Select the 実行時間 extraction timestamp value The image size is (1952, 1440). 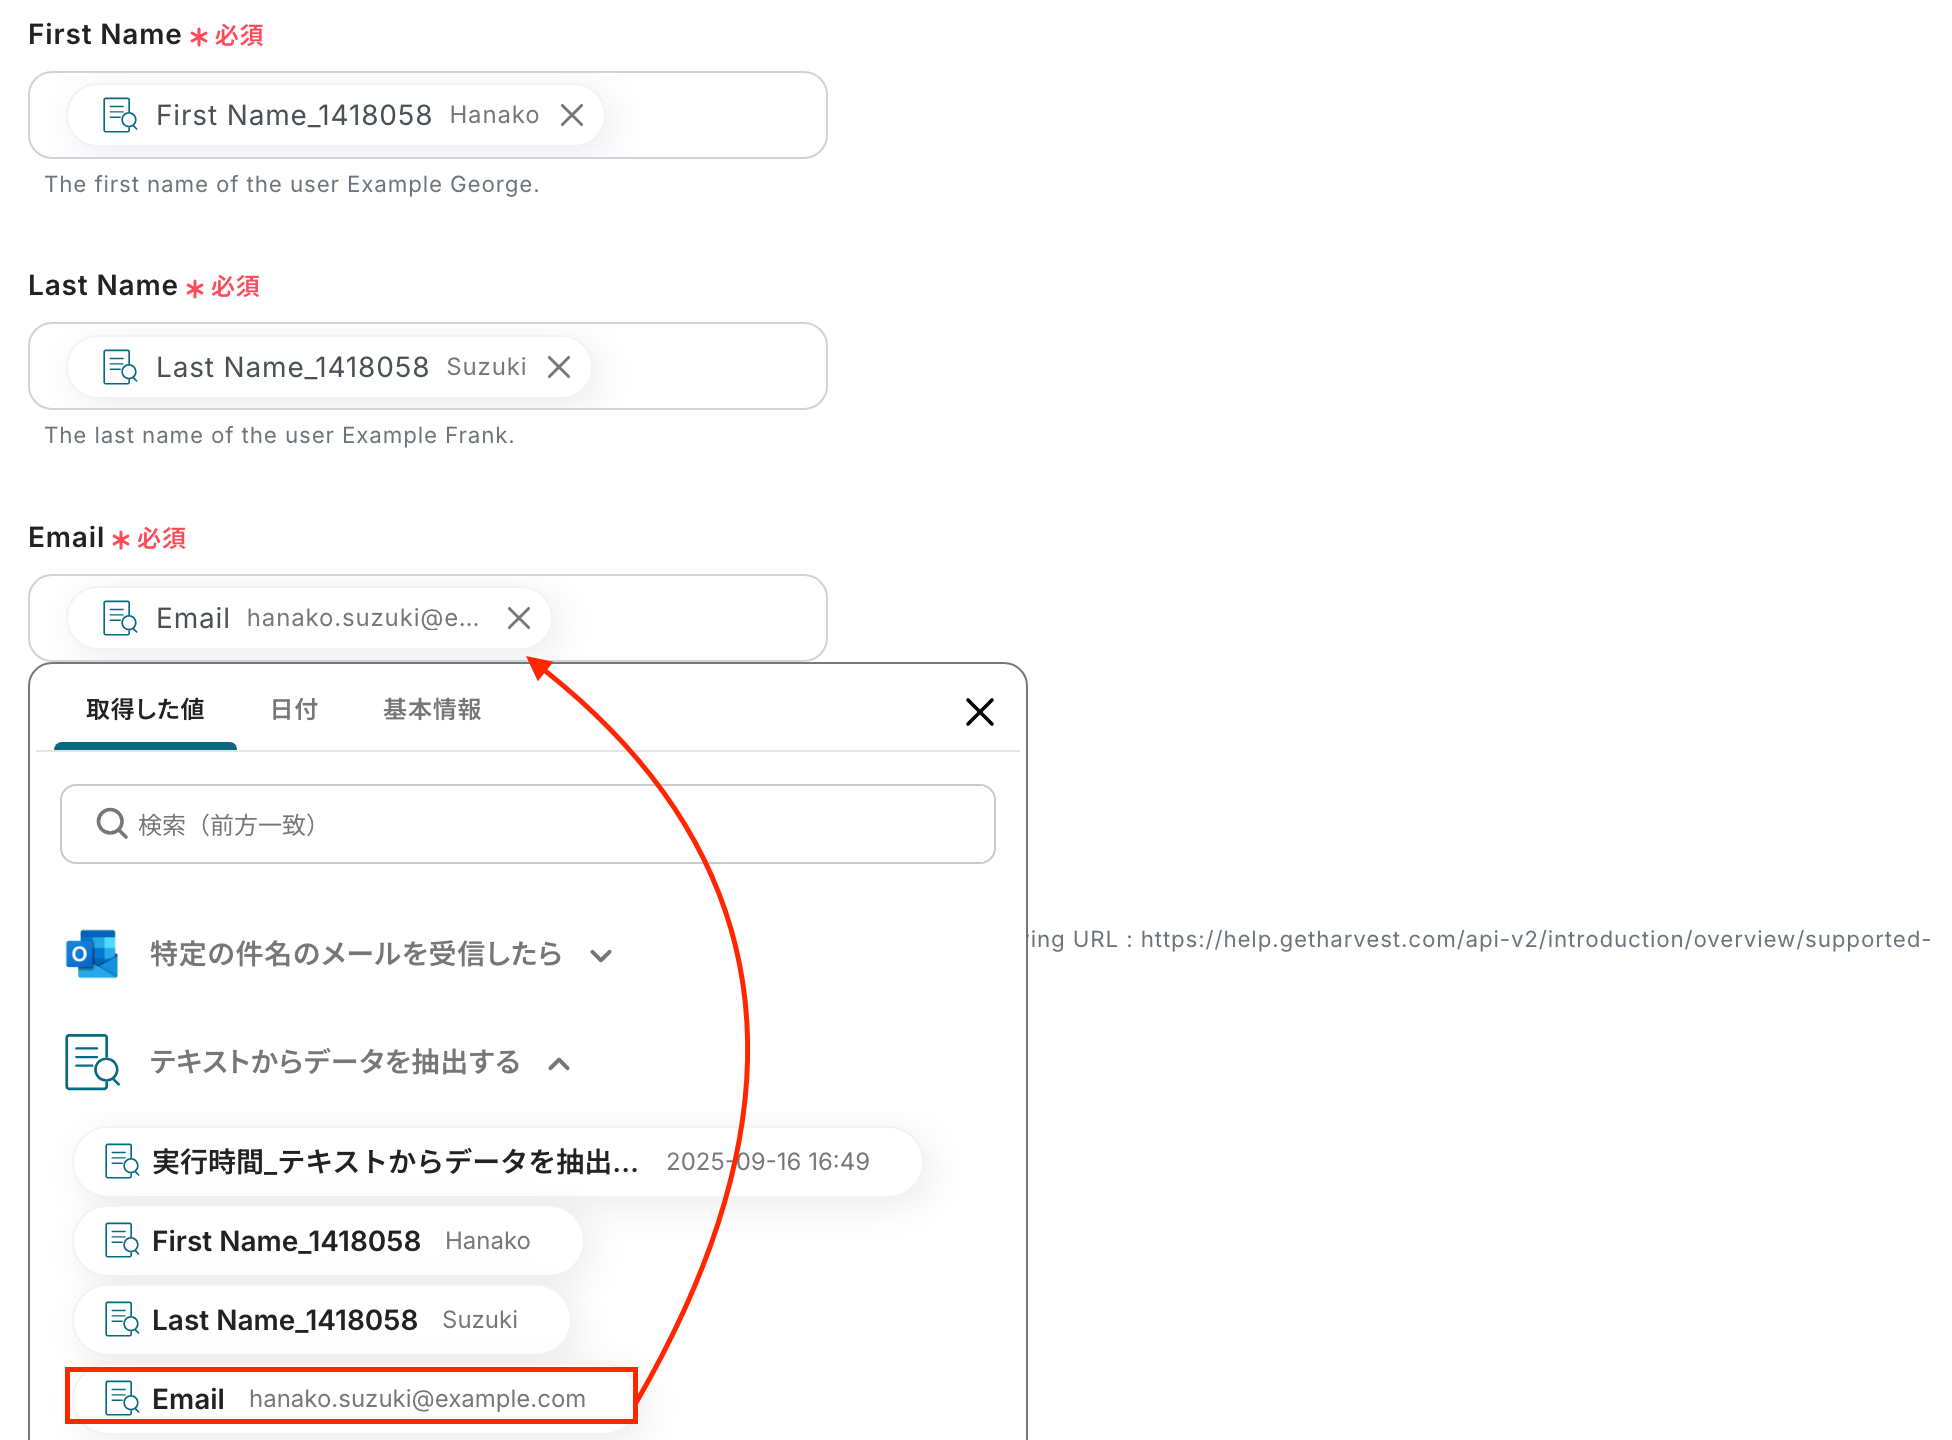pyautogui.click(x=497, y=1162)
